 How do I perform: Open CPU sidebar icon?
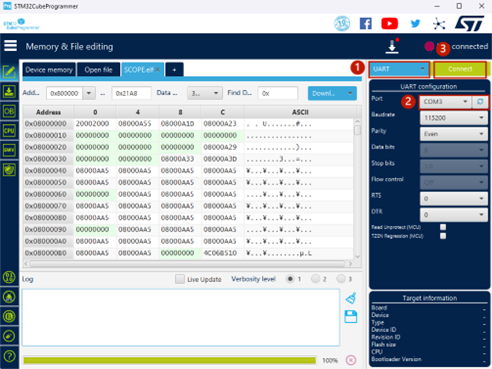click(9, 131)
